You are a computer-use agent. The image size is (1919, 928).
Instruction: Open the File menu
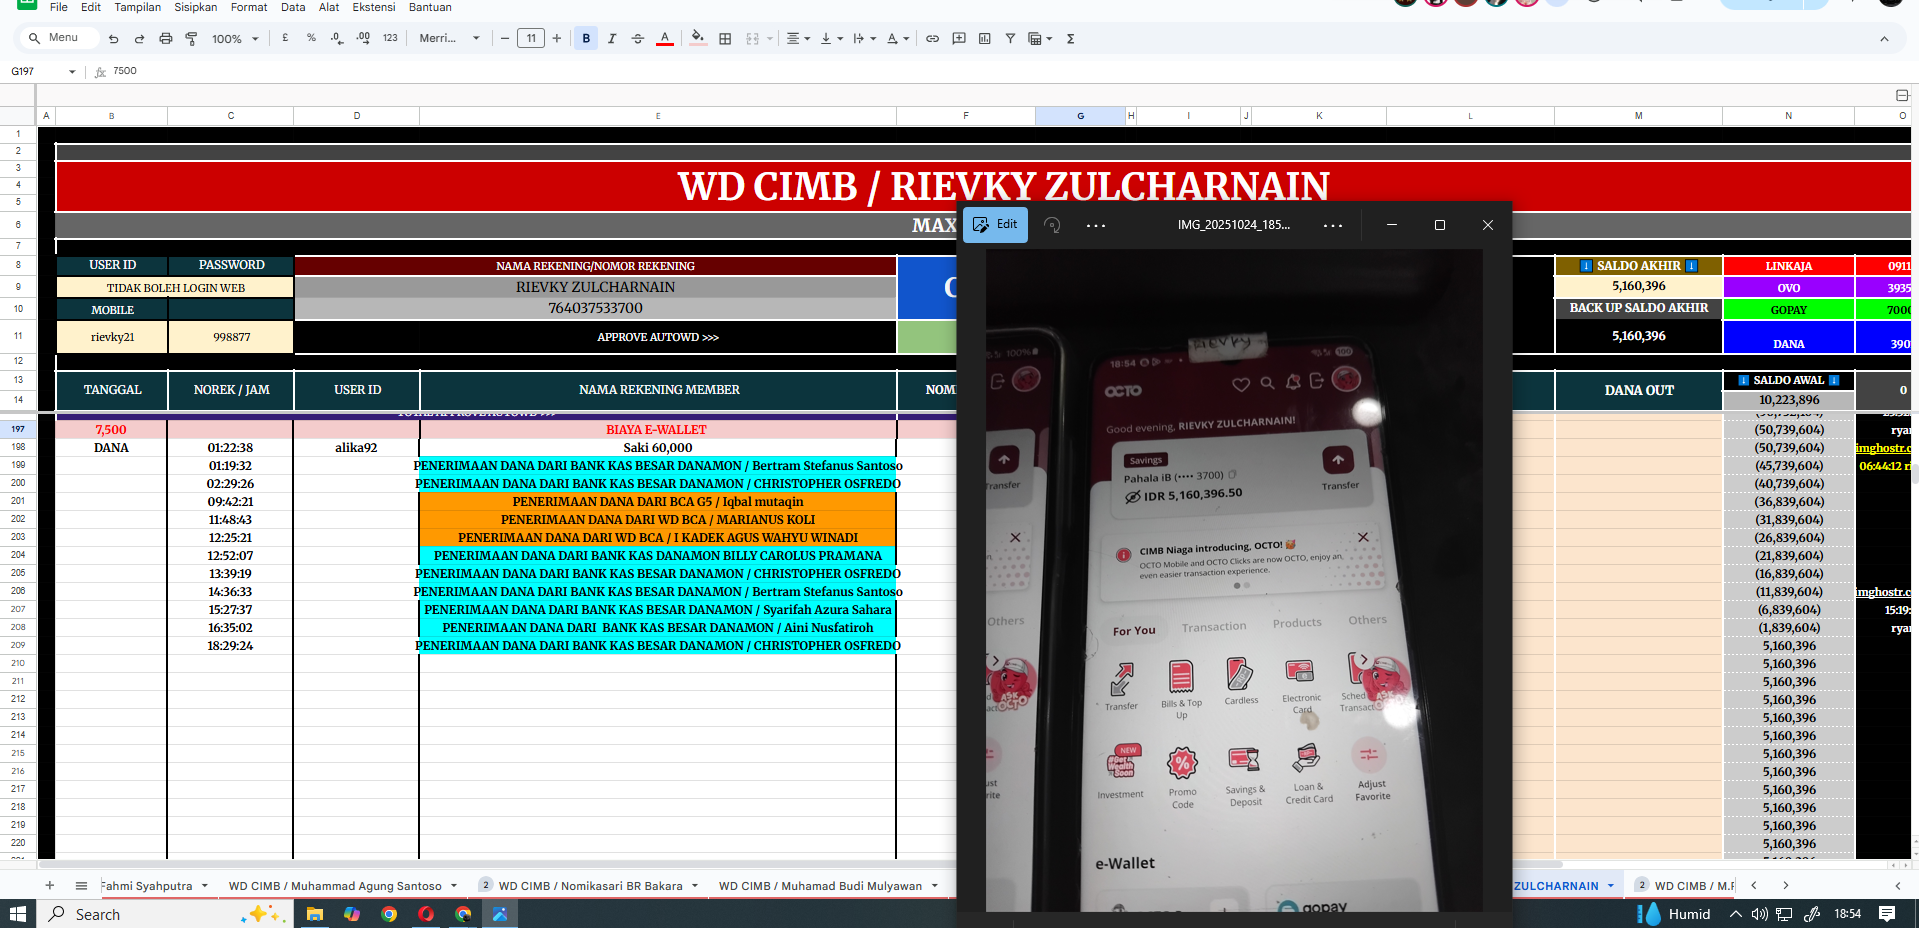59,7
